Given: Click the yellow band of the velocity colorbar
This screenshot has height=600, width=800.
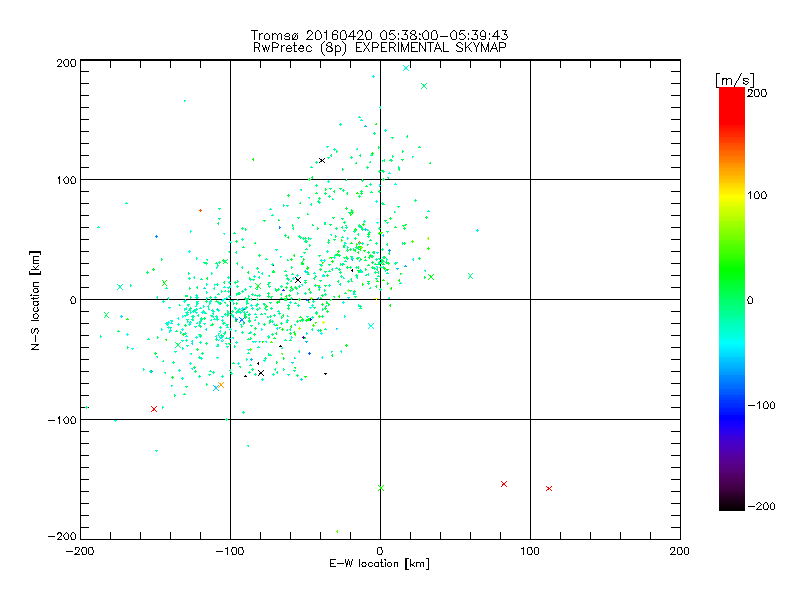Looking at the screenshot, I should pos(732,195).
